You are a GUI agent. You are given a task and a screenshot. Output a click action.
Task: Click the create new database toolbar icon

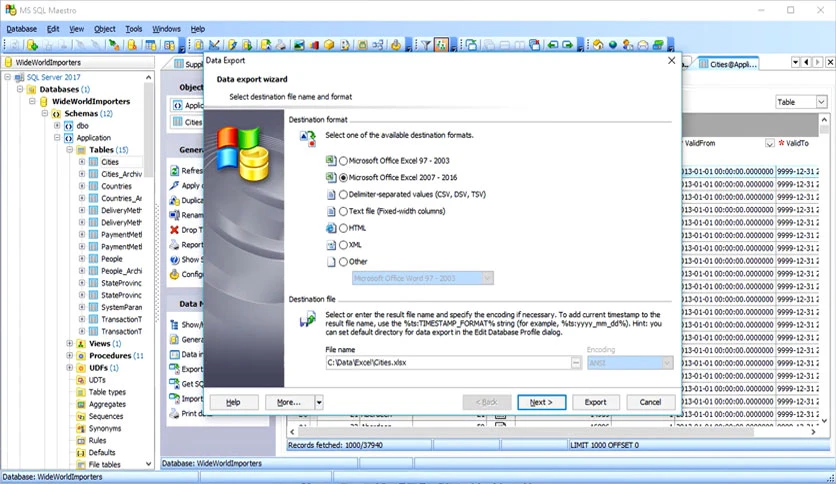(32, 45)
